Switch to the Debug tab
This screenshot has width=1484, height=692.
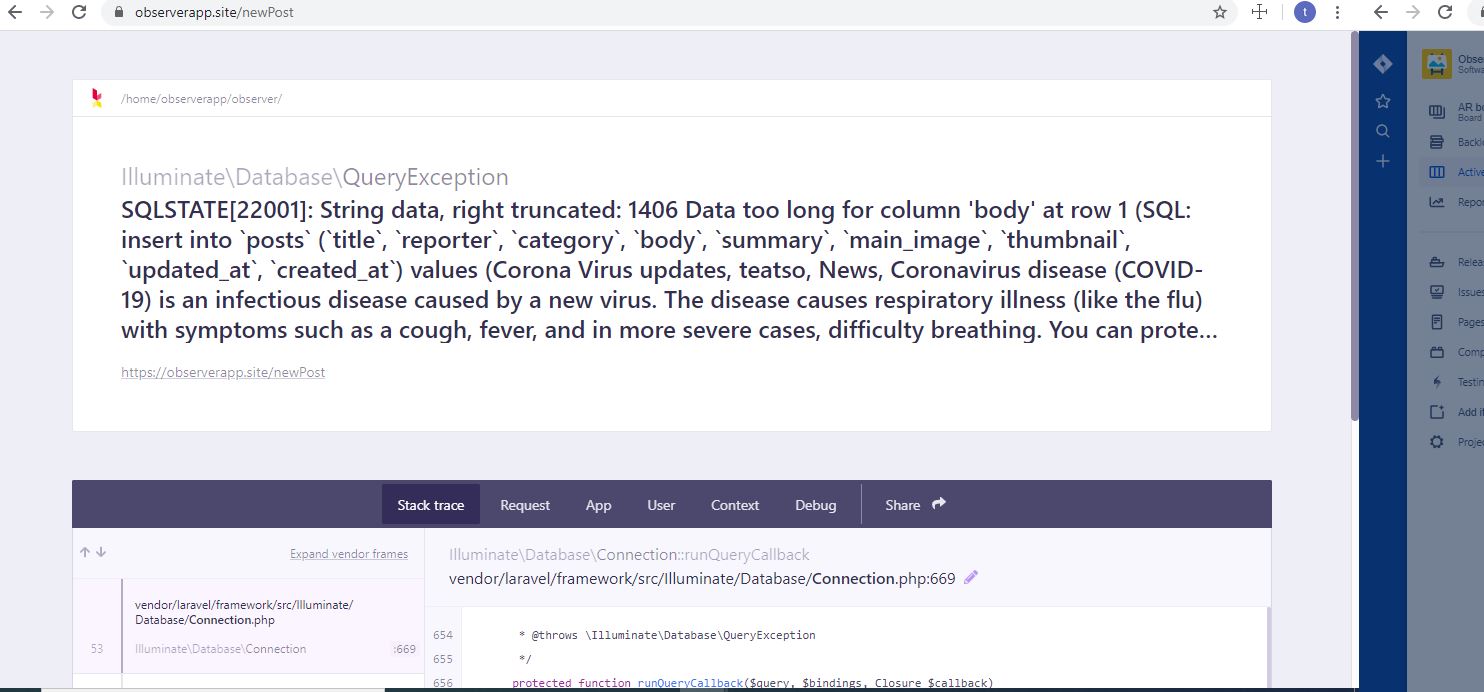click(815, 505)
